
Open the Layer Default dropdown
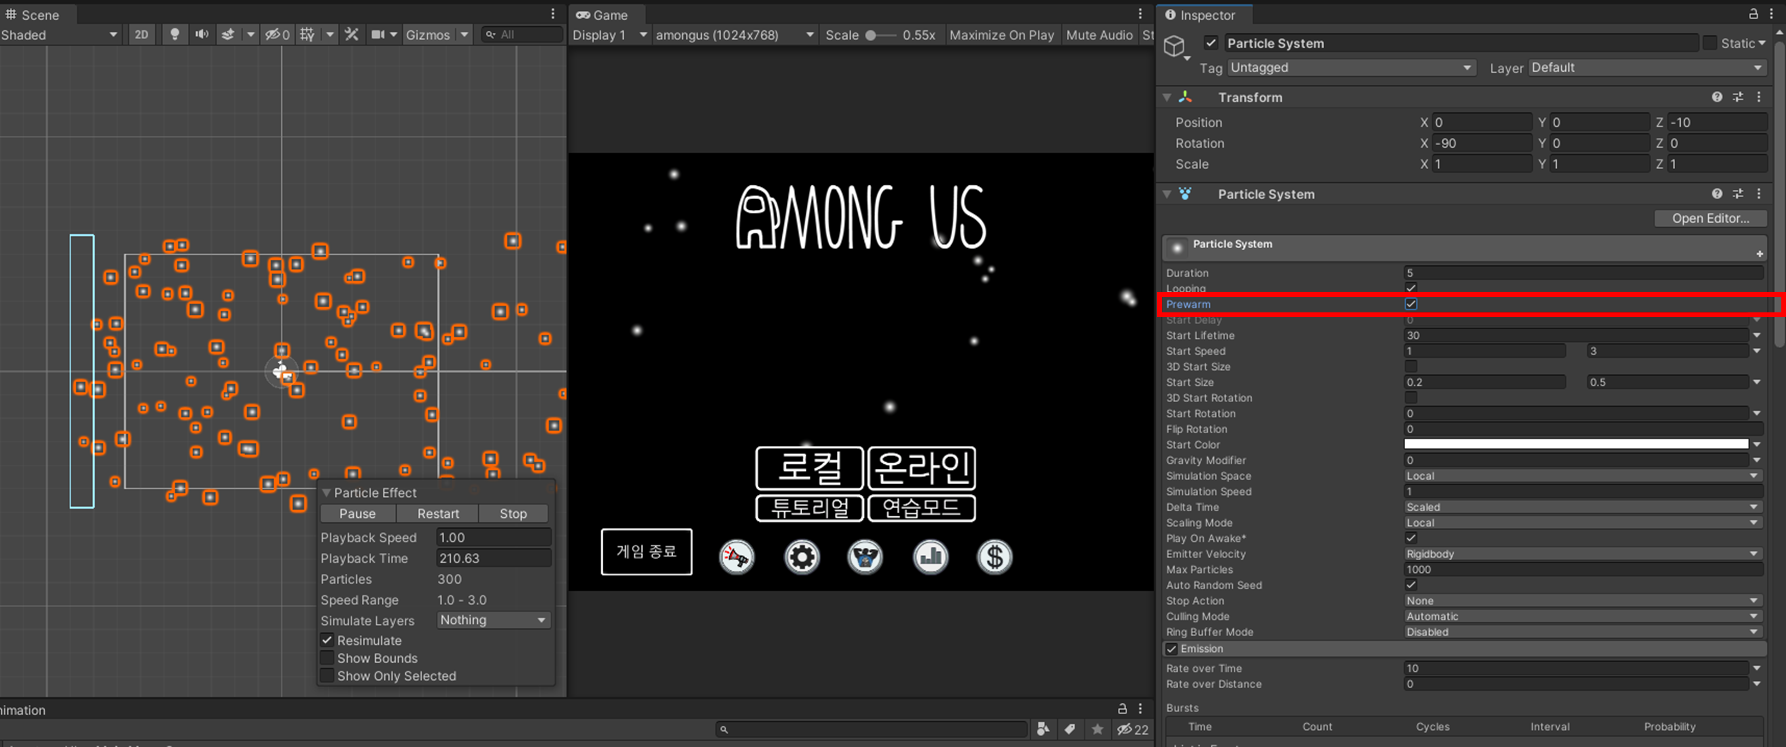click(1646, 68)
